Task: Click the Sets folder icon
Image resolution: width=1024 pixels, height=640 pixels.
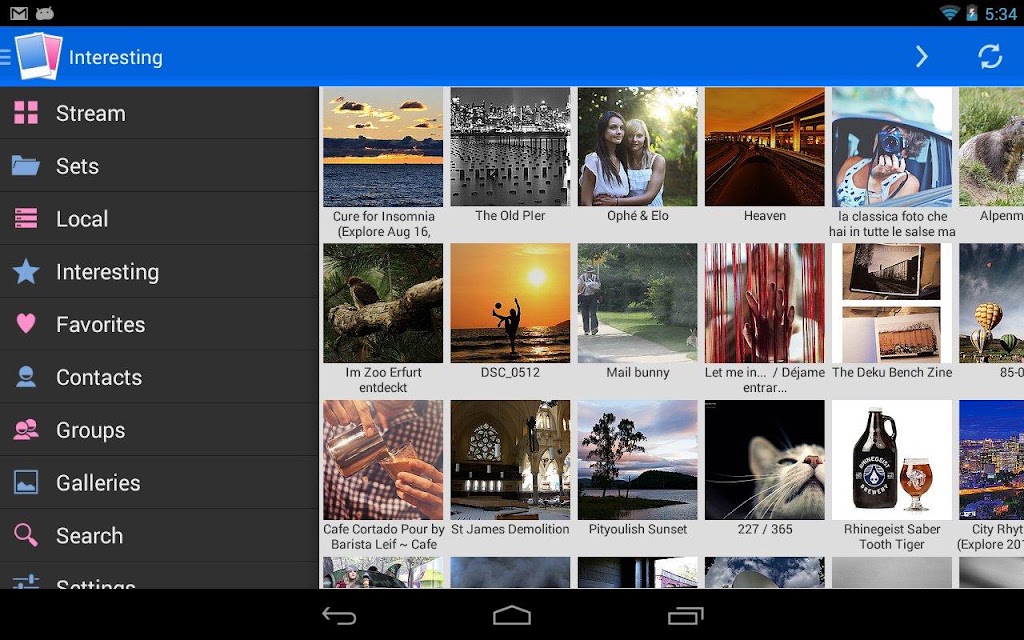Action: pos(26,165)
